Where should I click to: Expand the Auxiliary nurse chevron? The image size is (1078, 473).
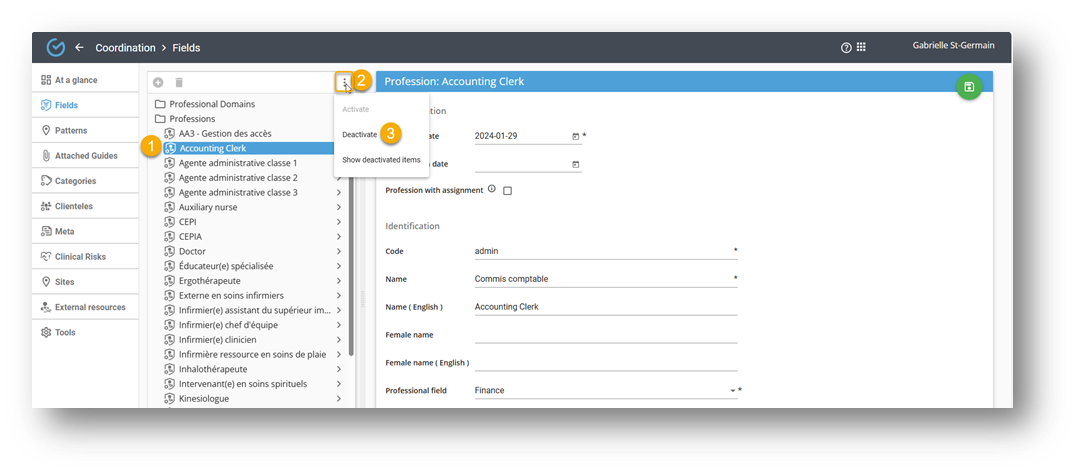click(x=339, y=207)
